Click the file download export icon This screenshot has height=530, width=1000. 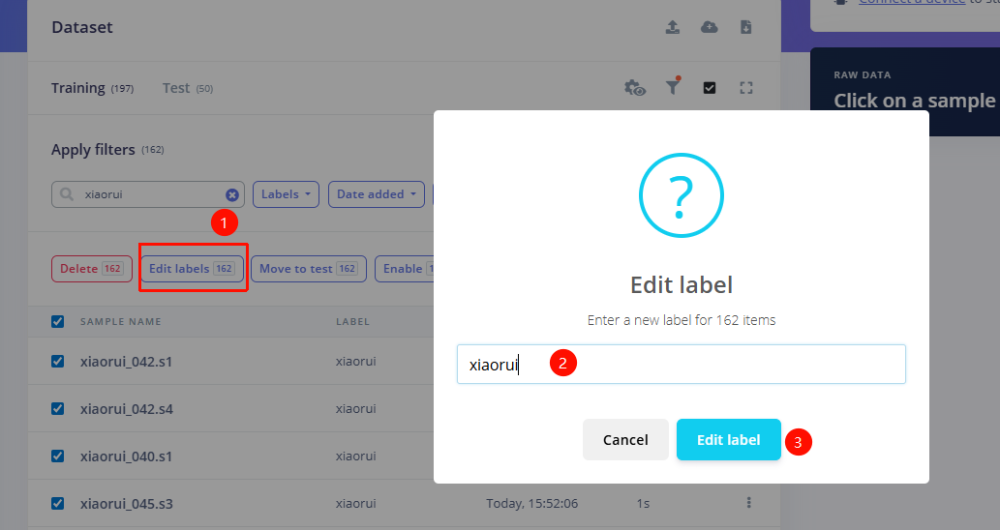746,28
